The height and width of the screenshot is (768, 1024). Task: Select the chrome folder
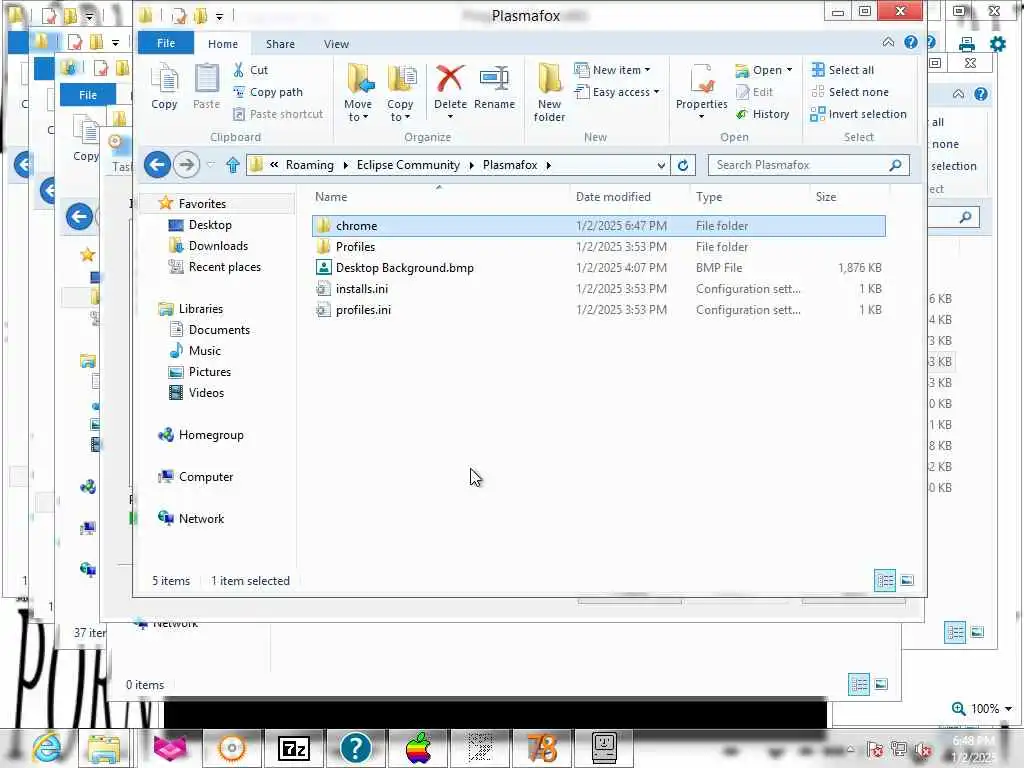click(599, 226)
